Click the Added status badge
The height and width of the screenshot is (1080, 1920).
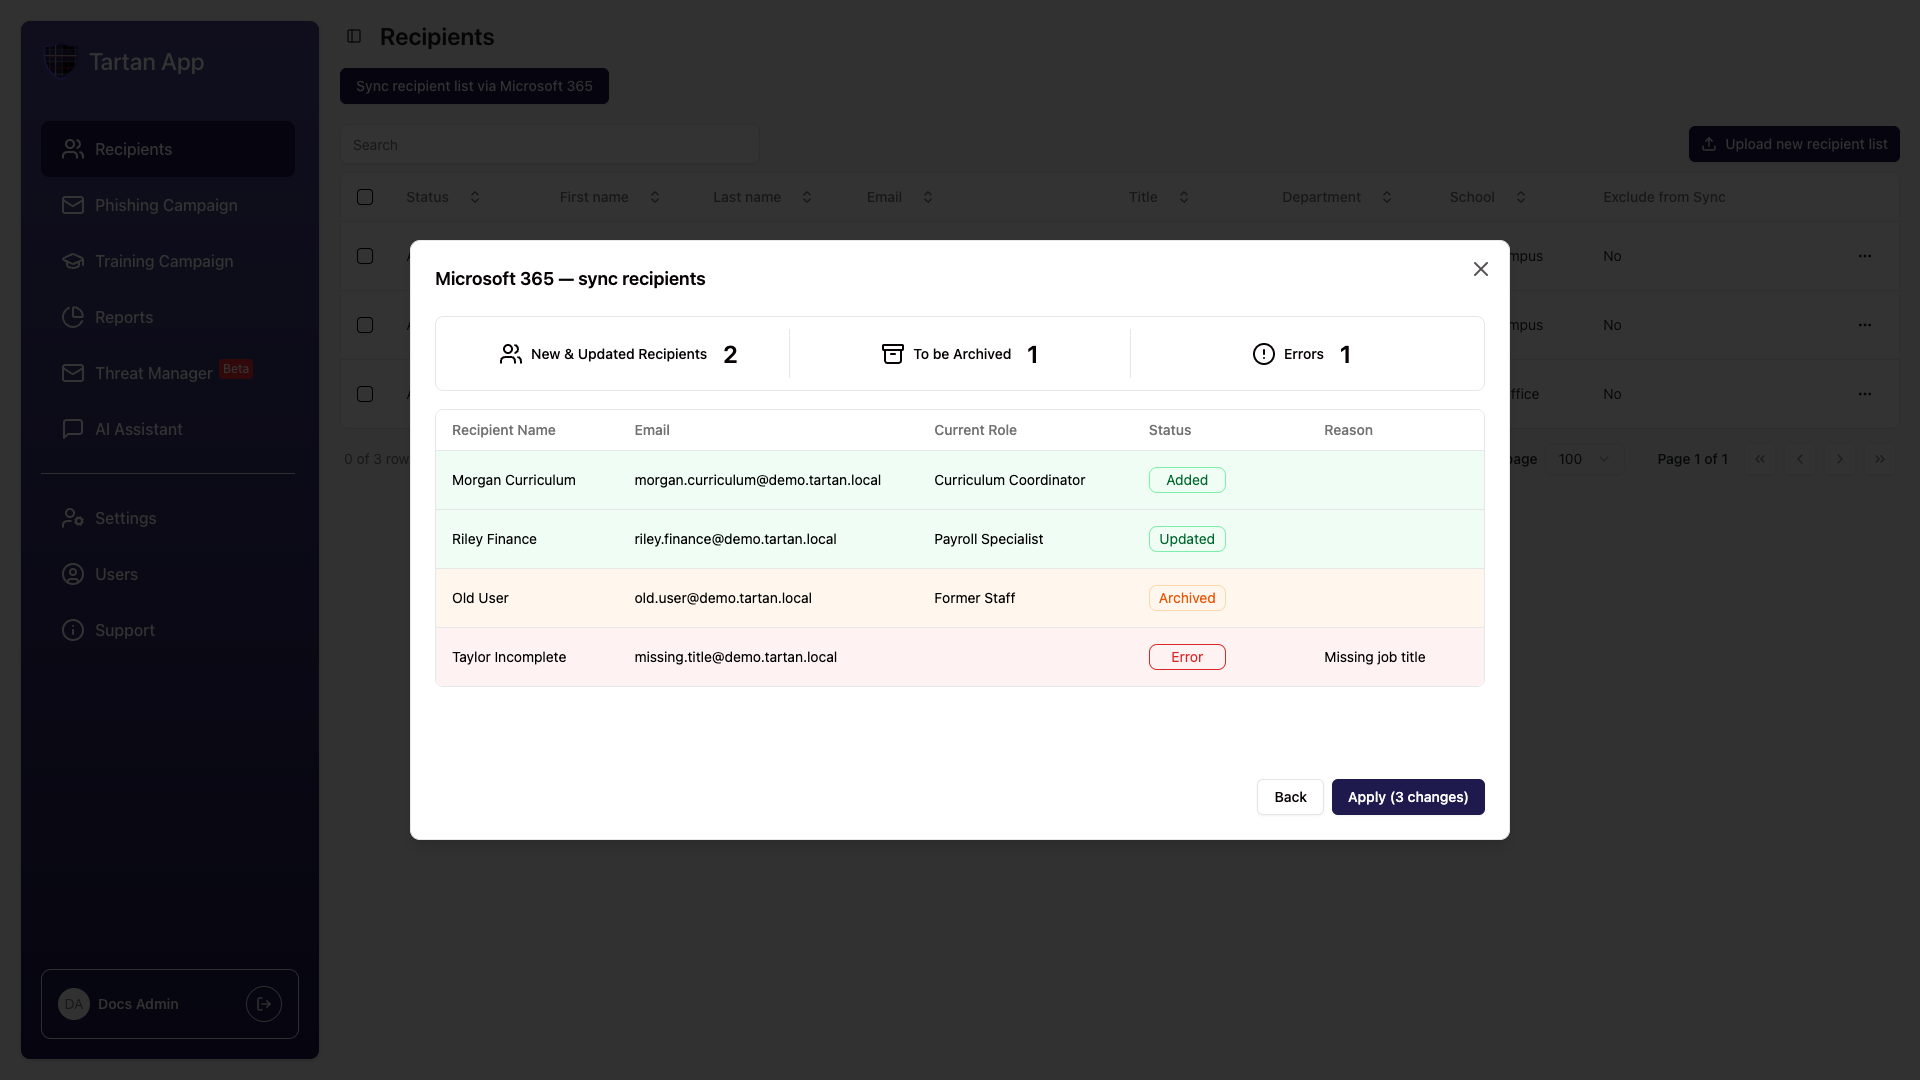coord(1187,480)
